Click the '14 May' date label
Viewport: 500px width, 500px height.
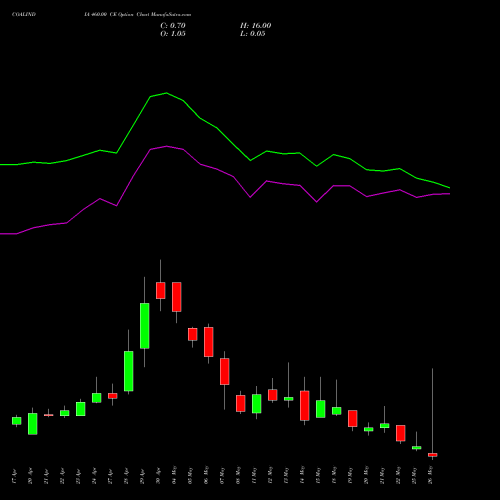[x=302, y=475]
